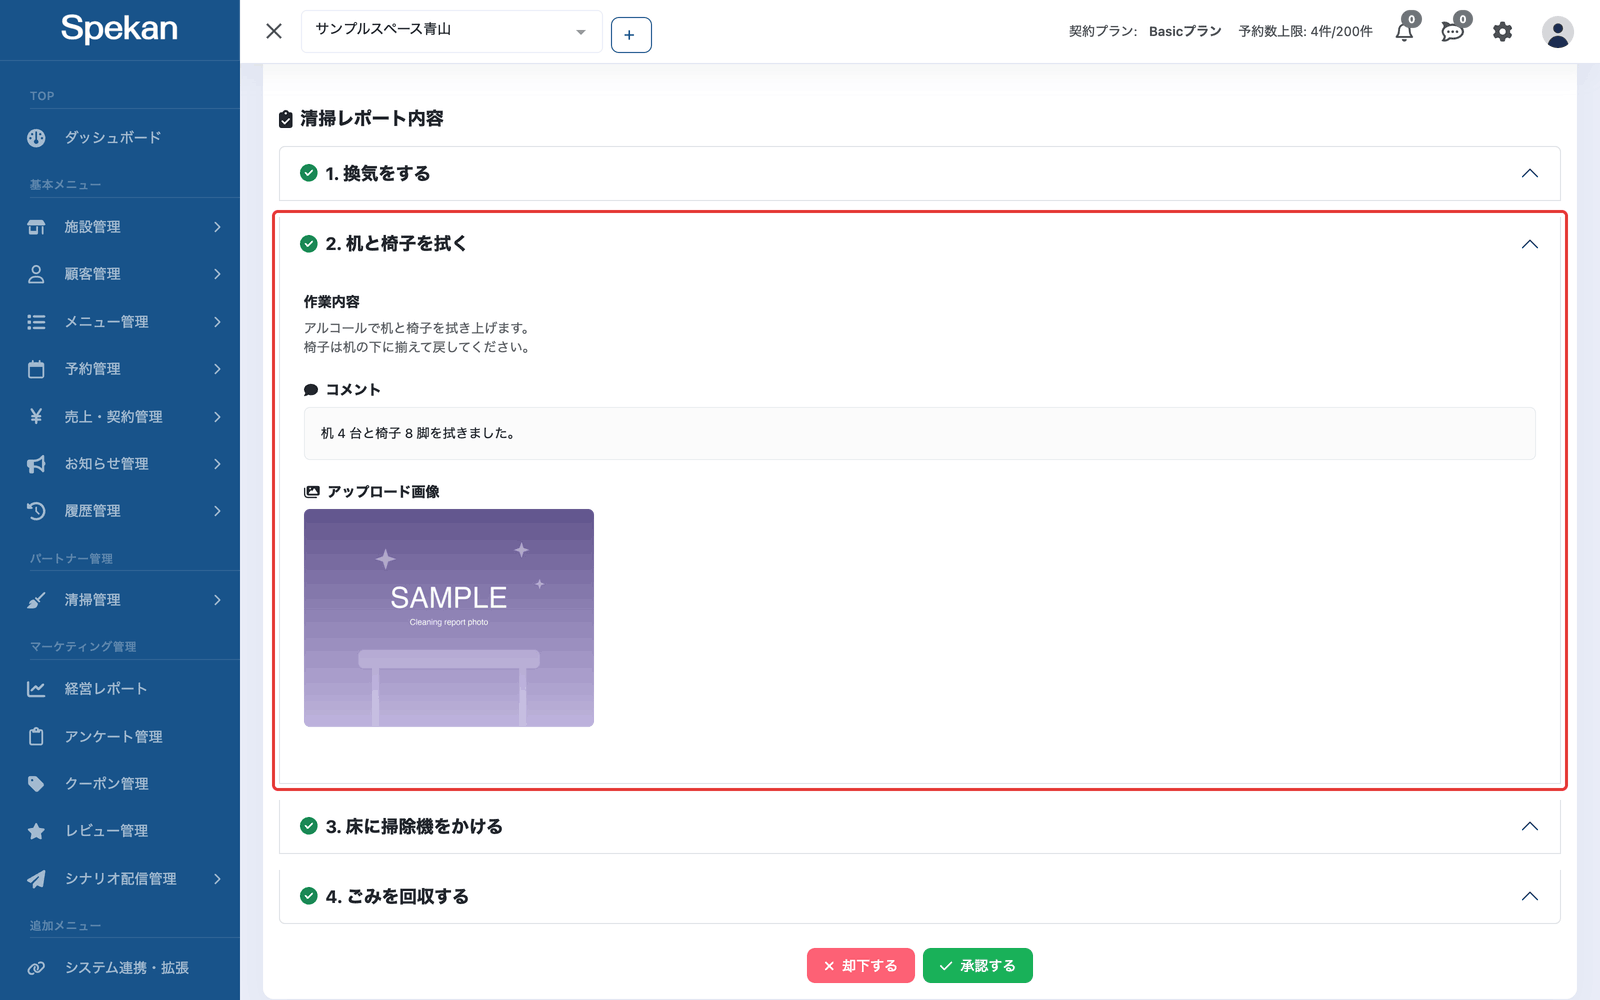1600x1000 pixels.
Task: Expand the 清掃管理 sidebar menu
Action: [x=120, y=600]
